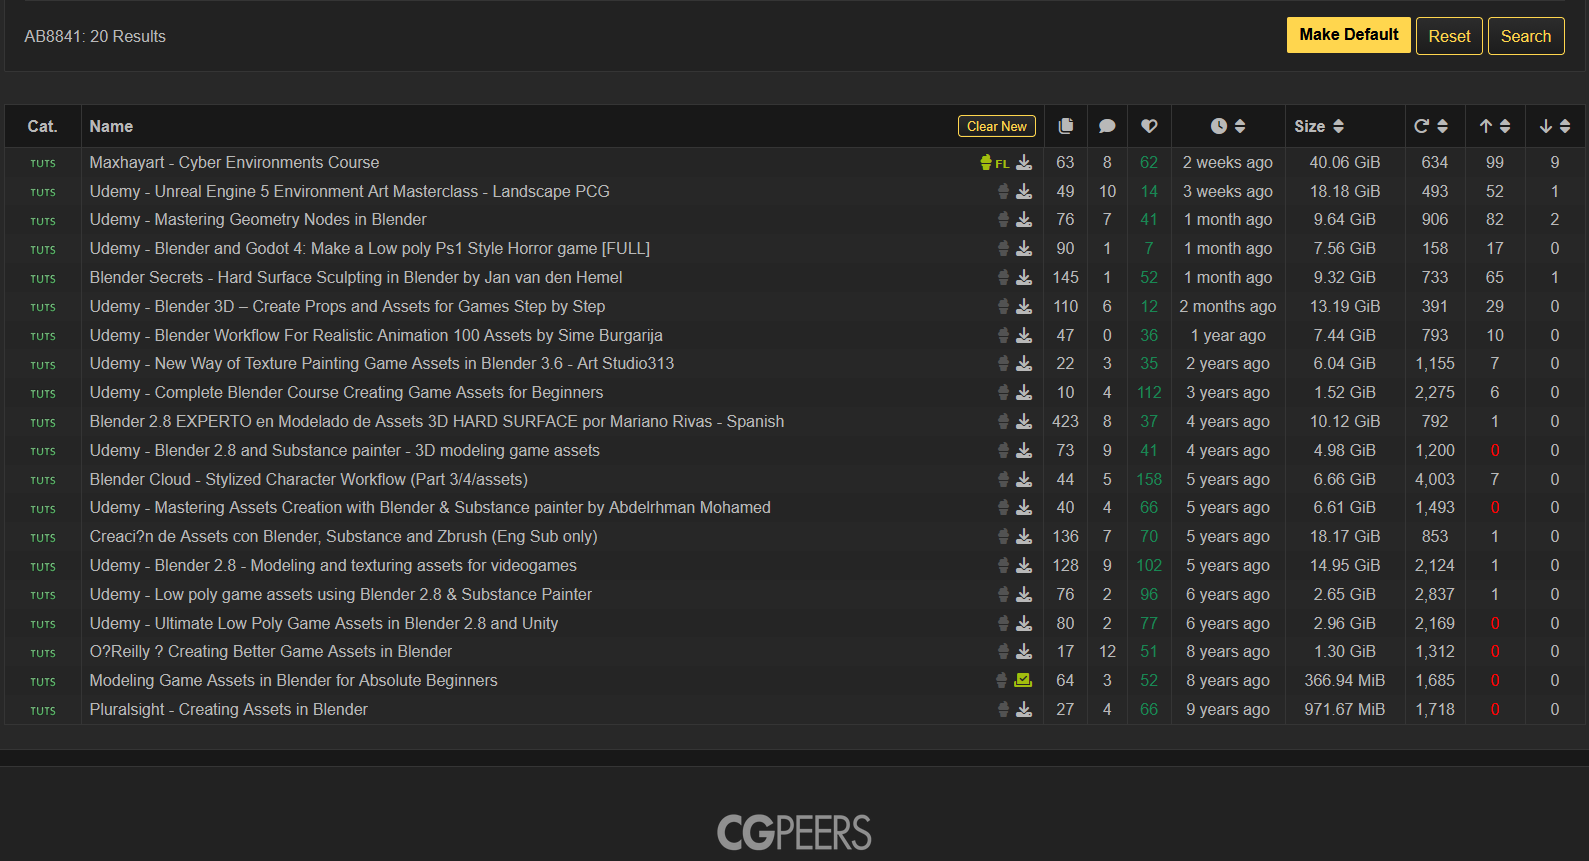Download Creaci?n de Assets con Blender torrent
The height and width of the screenshot is (861, 1589).
(1024, 537)
